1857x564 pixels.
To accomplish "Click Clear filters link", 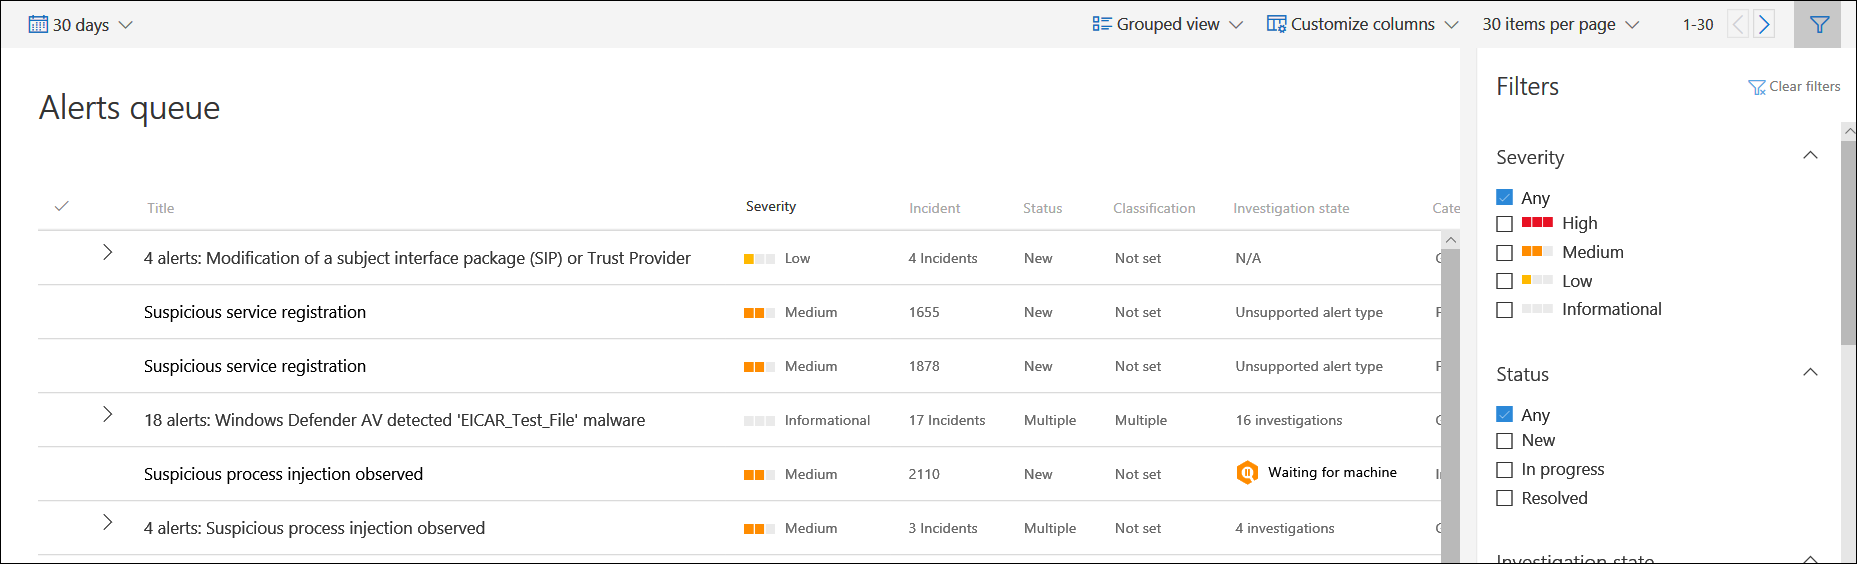I will (1794, 87).
